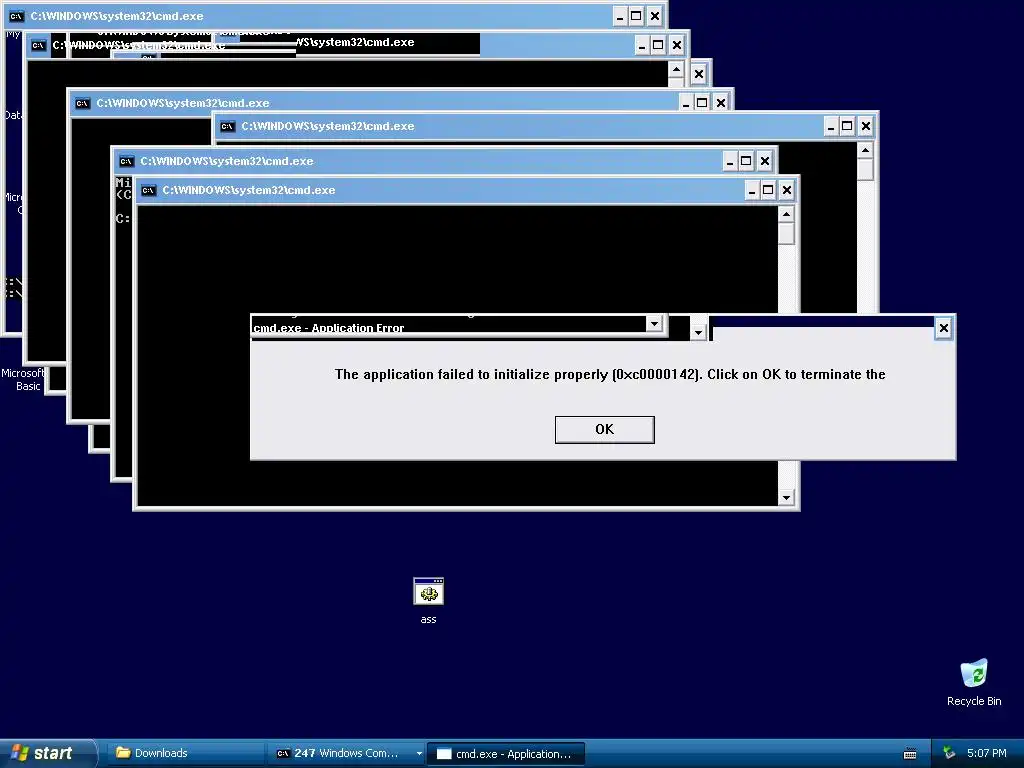Close the Application Error dialog with X
Image resolution: width=1024 pixels, height=768 pixels.
pos(943,328)
